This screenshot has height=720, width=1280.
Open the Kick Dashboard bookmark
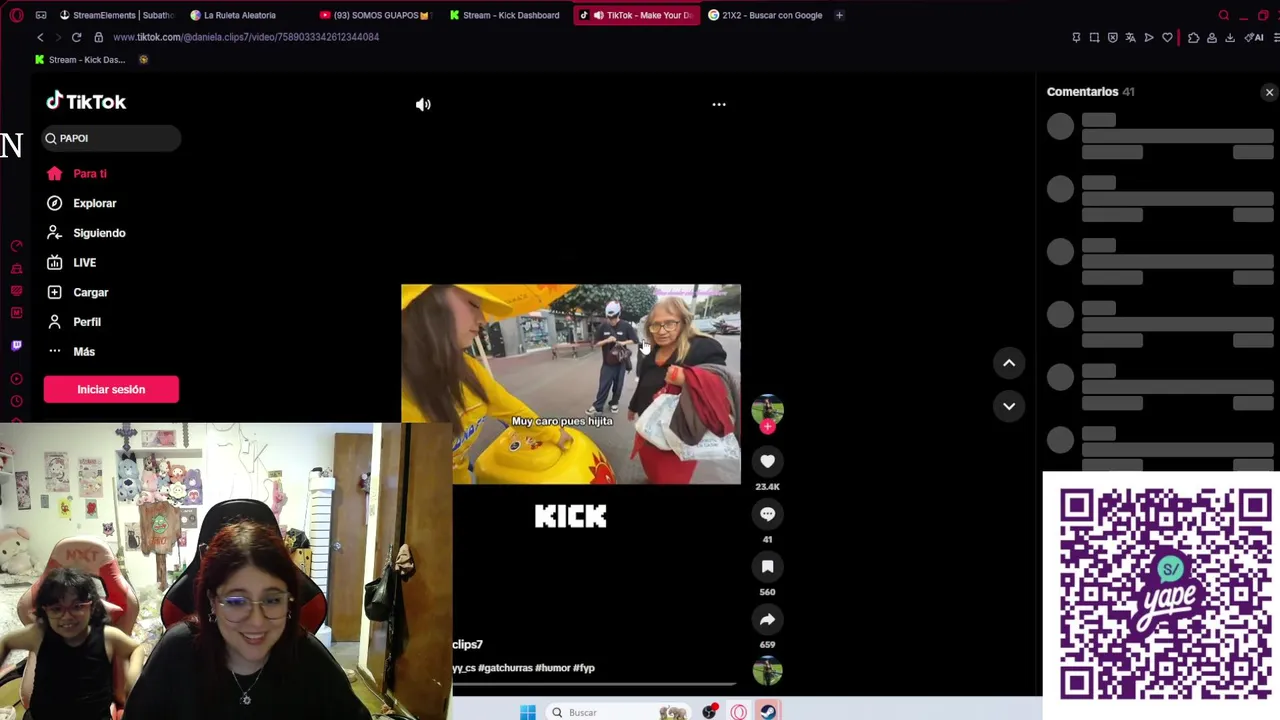click(x=80, y=60)
